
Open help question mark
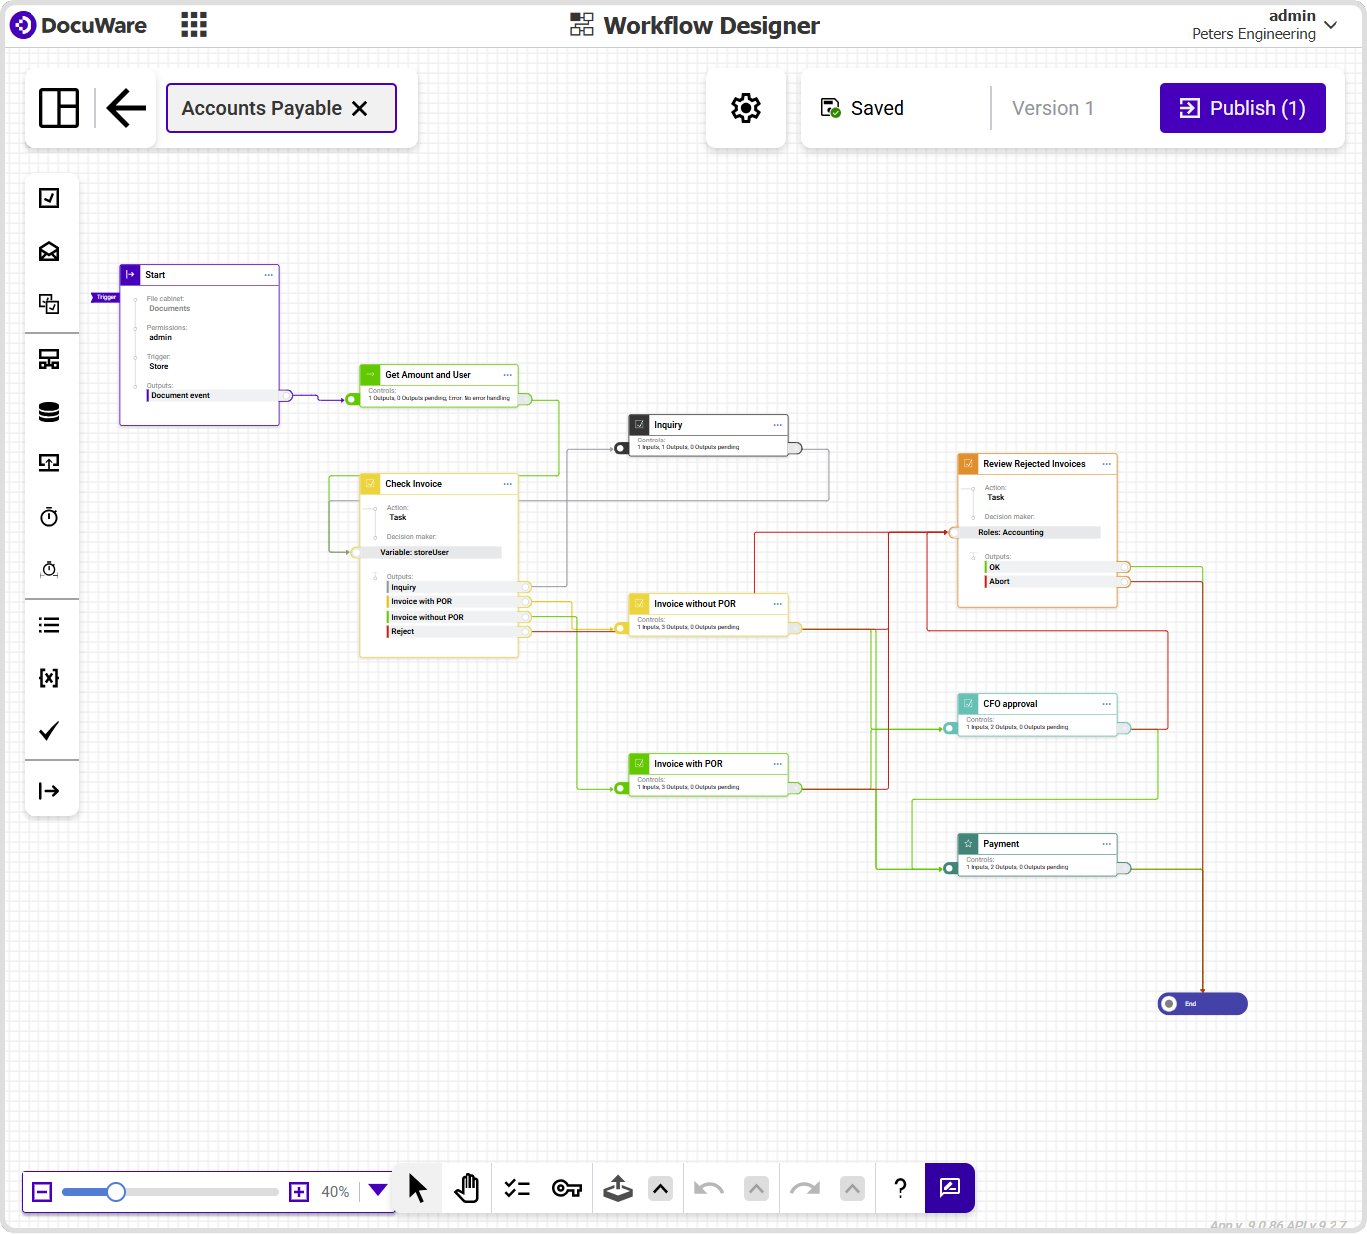(900, 1188)
